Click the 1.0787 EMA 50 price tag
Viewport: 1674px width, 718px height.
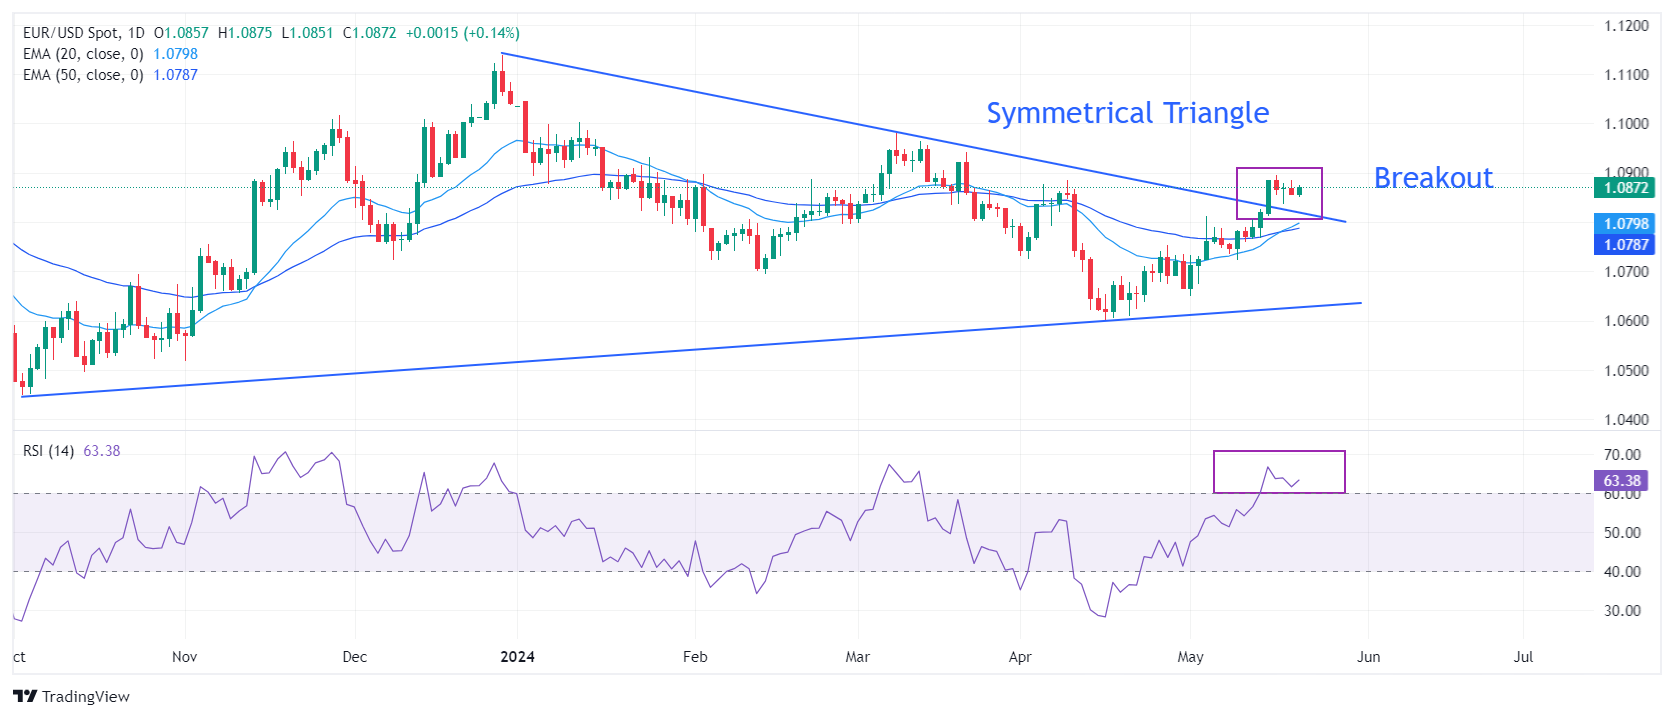1625,245
